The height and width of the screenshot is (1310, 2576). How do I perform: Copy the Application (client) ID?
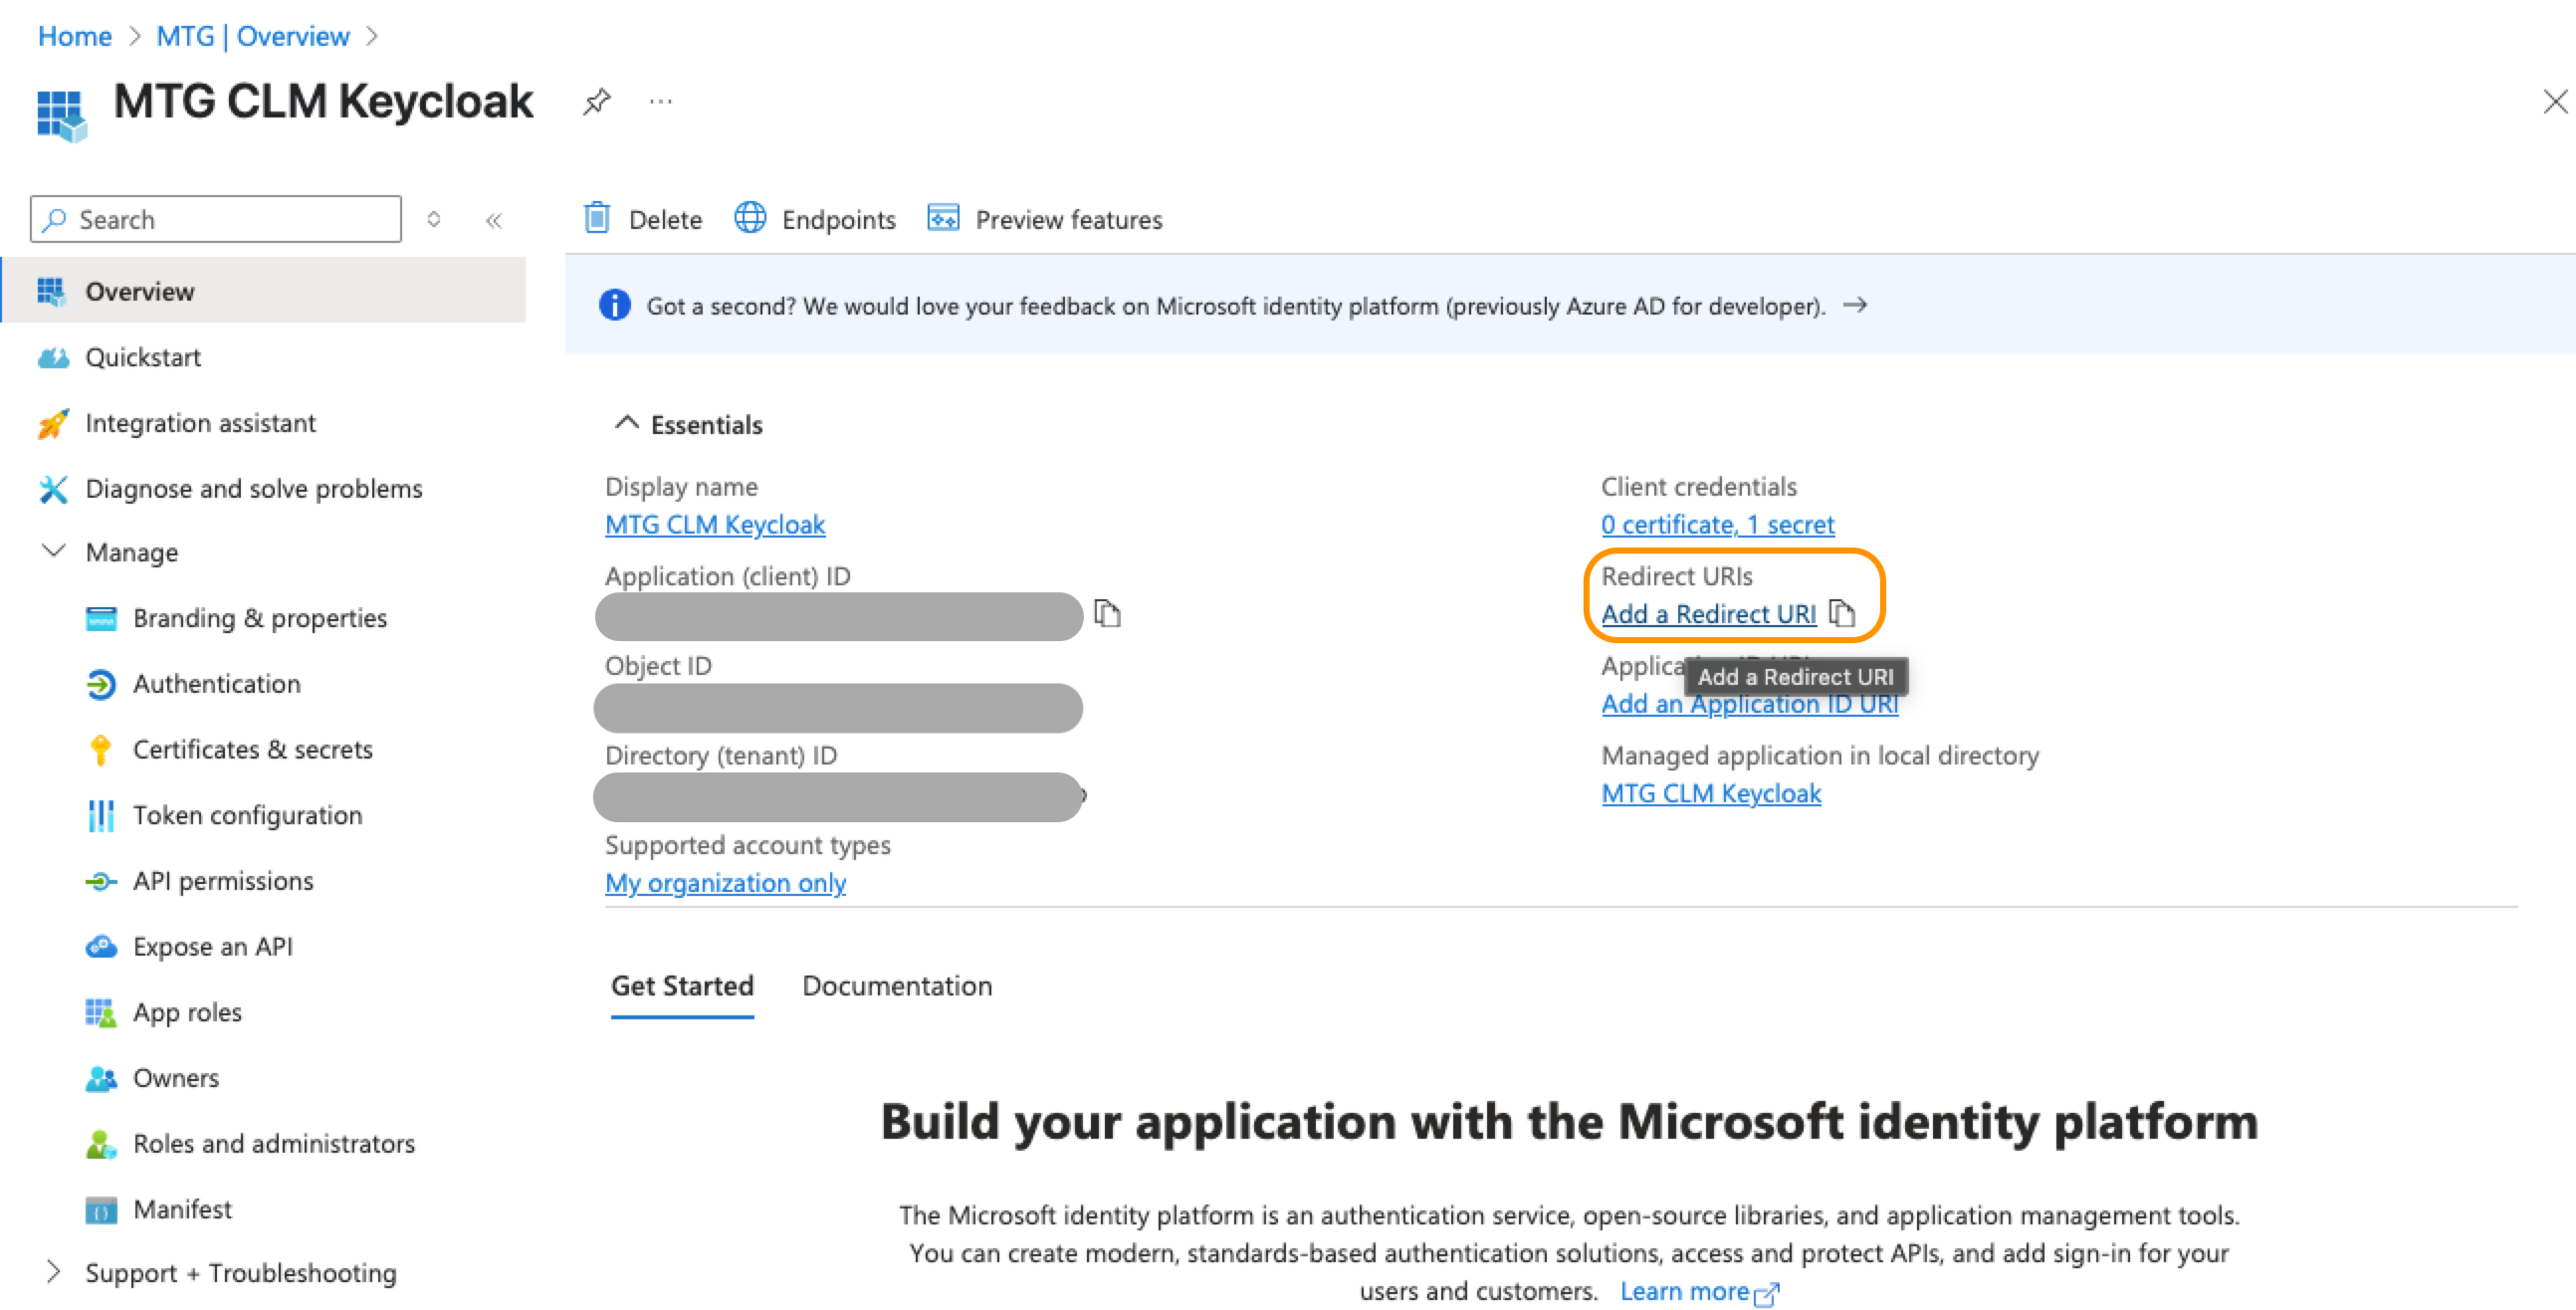[1107, 613]
